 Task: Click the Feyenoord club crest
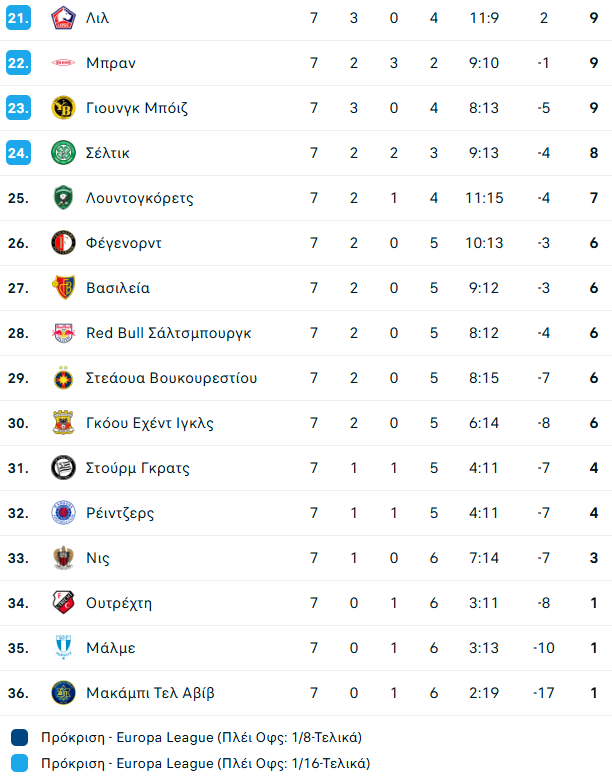coord(63,243)
